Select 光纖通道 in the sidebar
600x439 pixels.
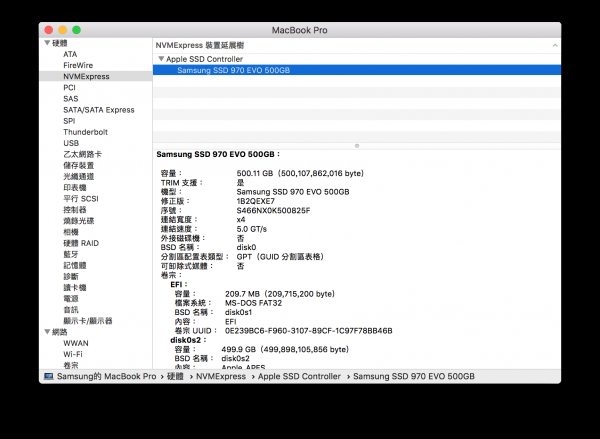click(x=78, y=176)
